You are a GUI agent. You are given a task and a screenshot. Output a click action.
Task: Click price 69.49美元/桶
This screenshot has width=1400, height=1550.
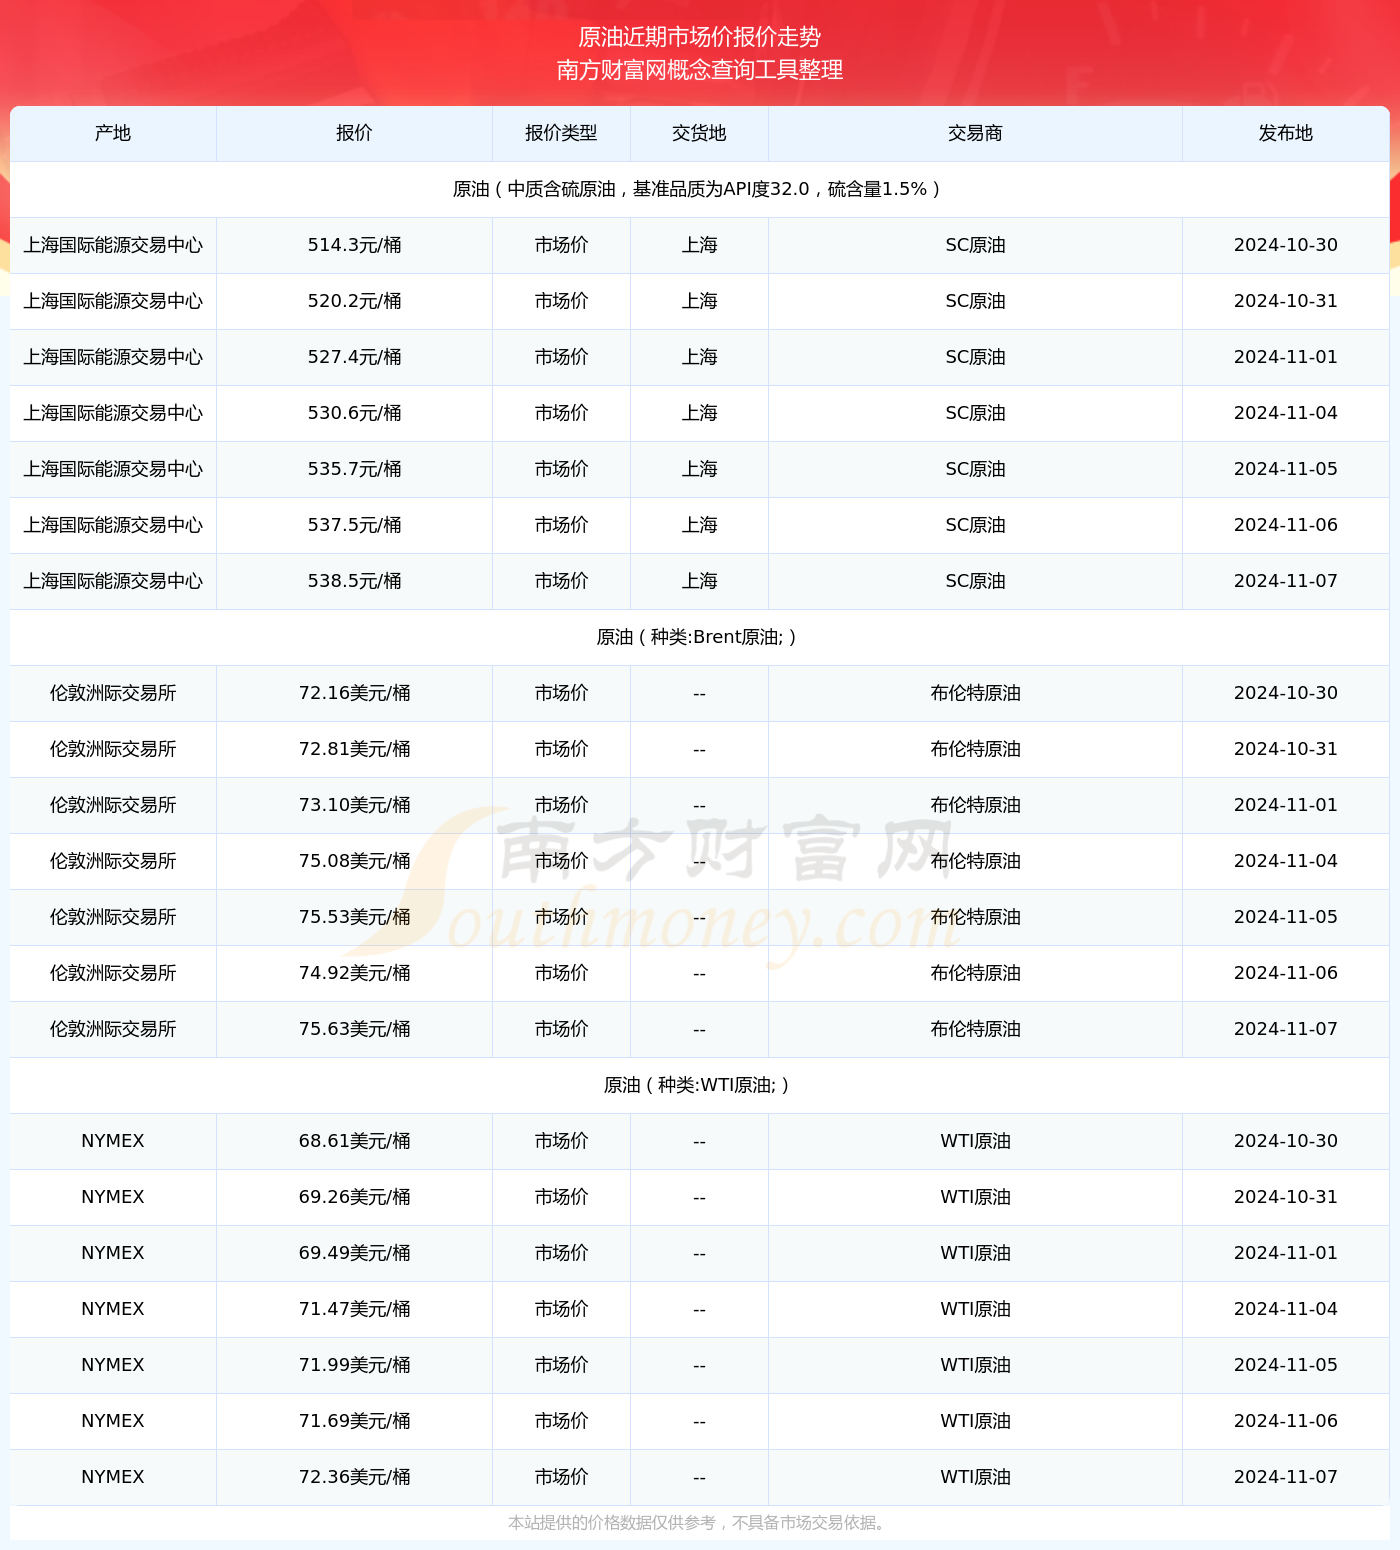pyautogui.click(x=354, y=1254)
